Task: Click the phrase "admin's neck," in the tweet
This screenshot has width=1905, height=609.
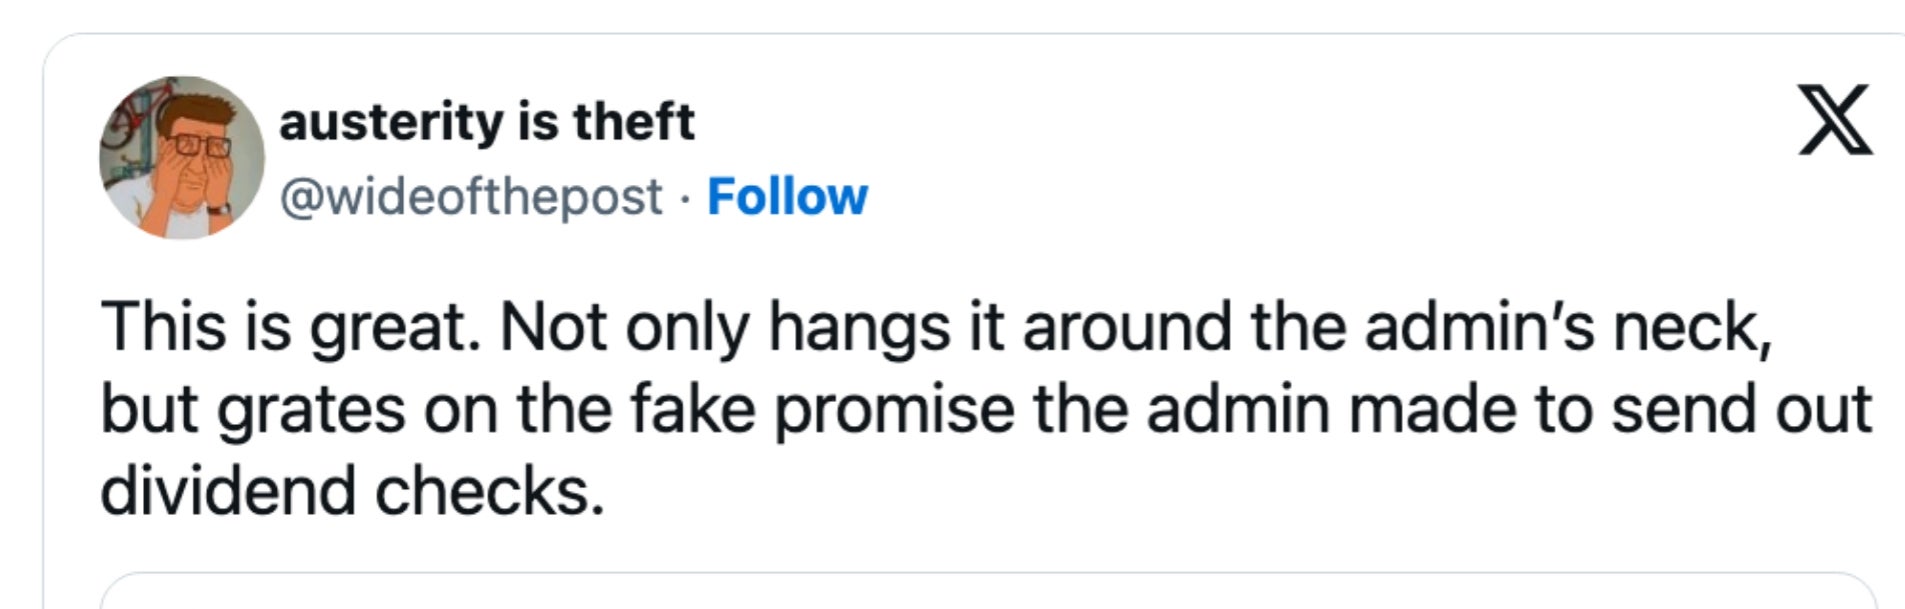Action: (x=1569, y=328)
